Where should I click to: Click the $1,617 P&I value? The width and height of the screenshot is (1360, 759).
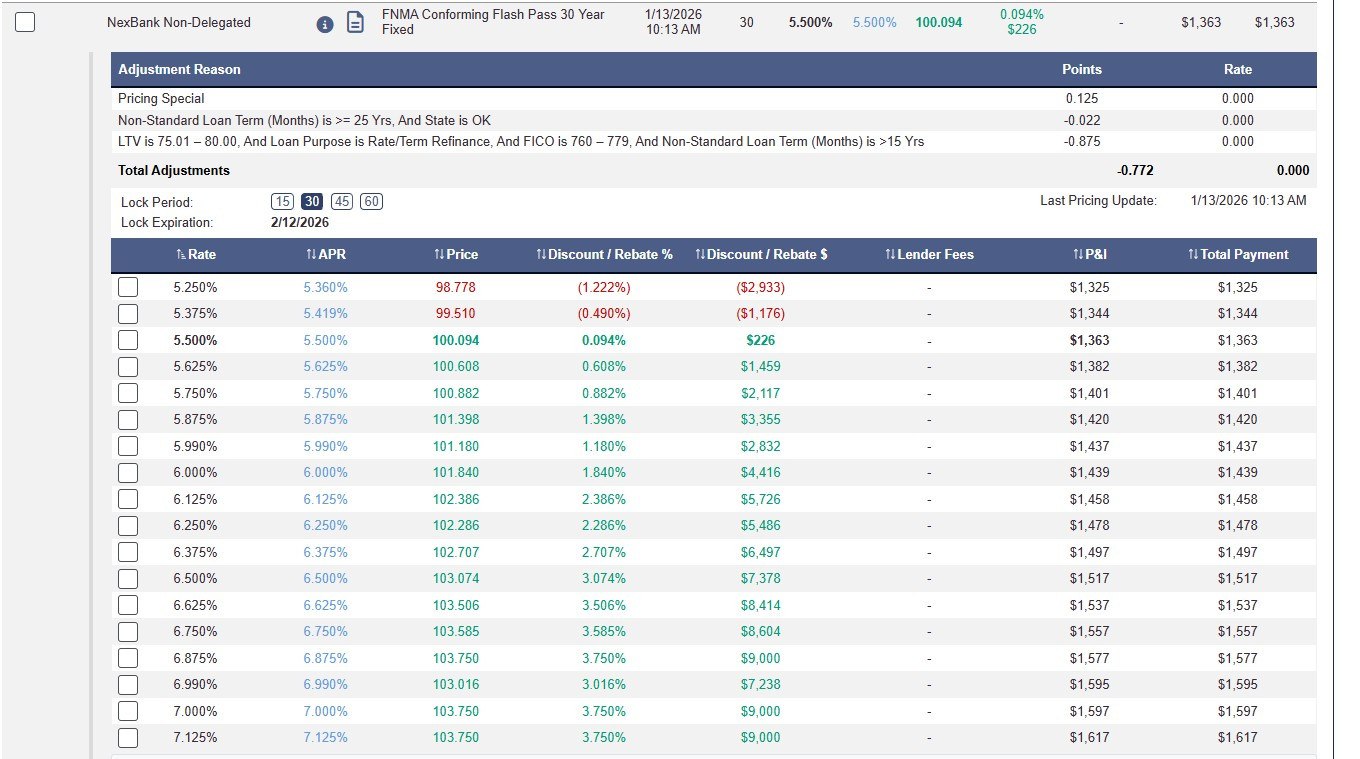(x=1089, y=737)
